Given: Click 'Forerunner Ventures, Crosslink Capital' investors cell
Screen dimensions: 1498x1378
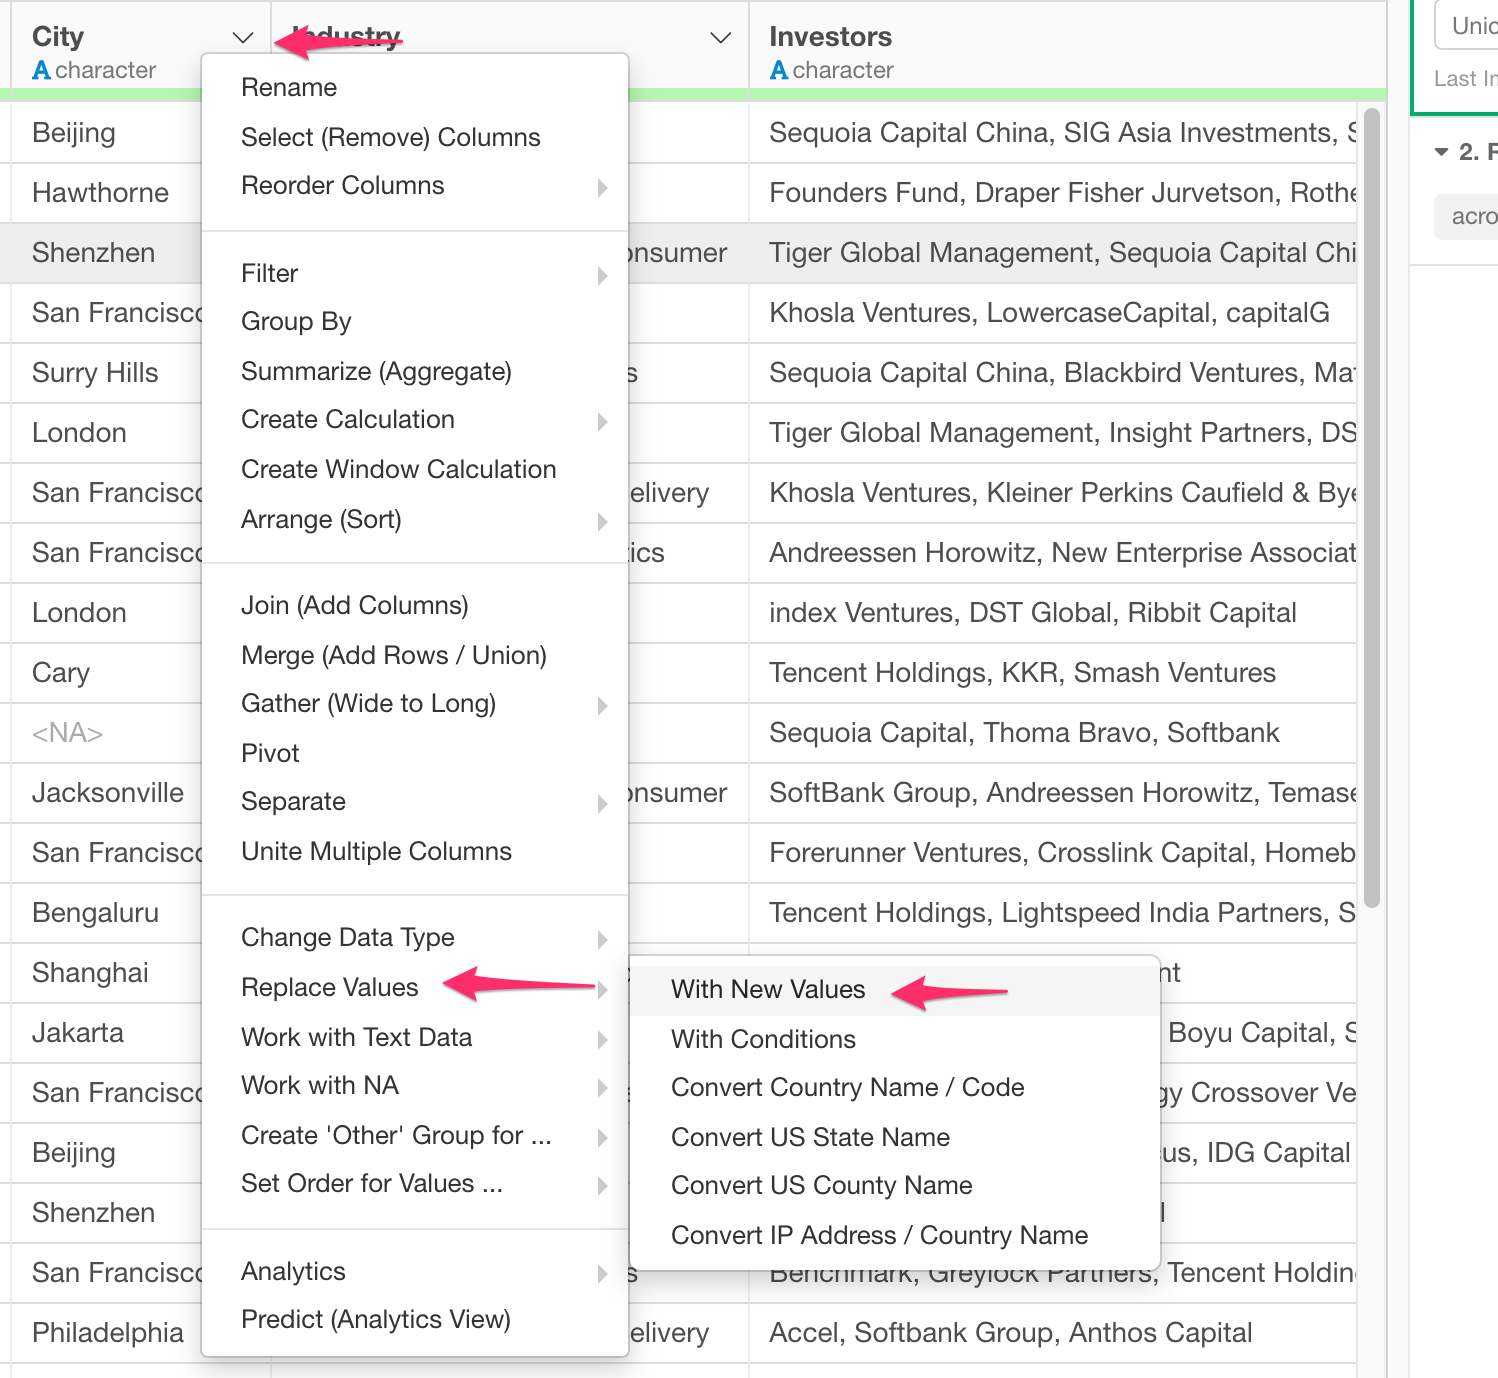Looking at the screenshot, I should click(1053, 853).
